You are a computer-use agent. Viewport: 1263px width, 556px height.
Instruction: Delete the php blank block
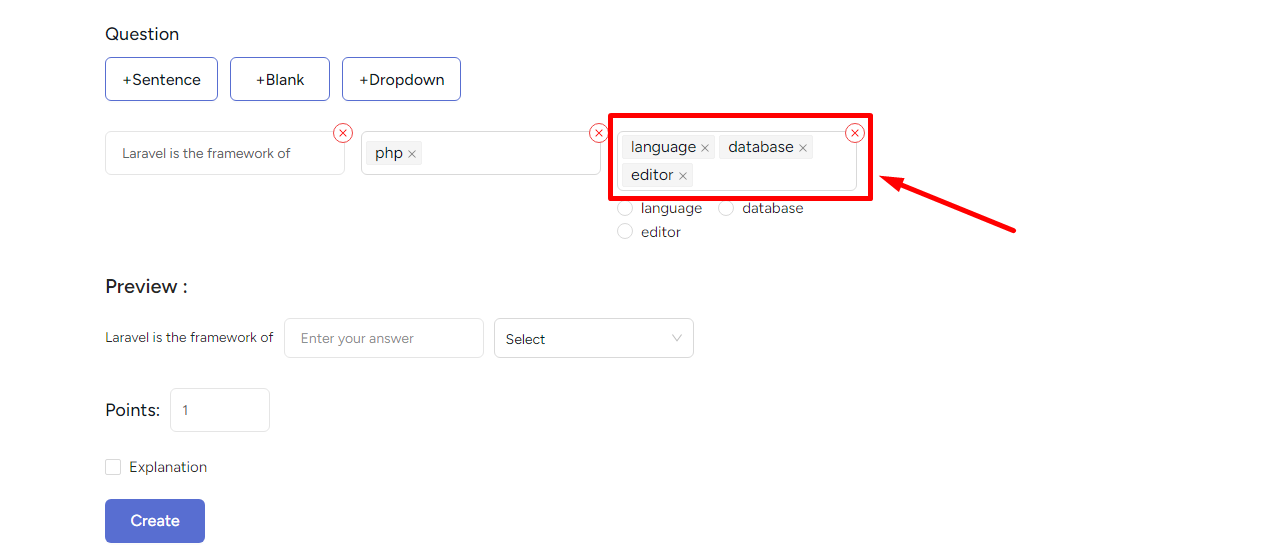pos(599,133)
